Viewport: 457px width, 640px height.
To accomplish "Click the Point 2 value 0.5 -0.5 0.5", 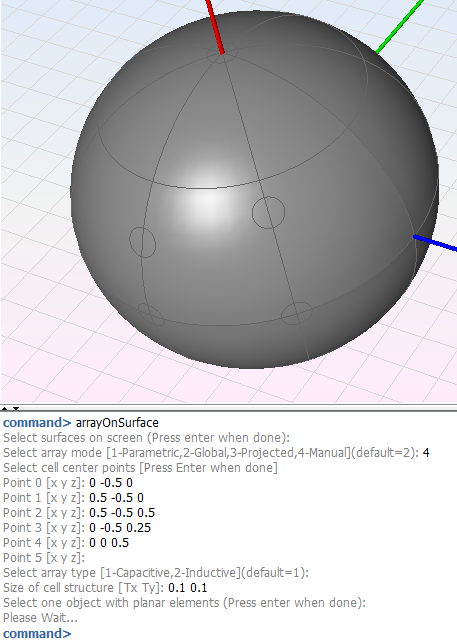I will point(122,513).
